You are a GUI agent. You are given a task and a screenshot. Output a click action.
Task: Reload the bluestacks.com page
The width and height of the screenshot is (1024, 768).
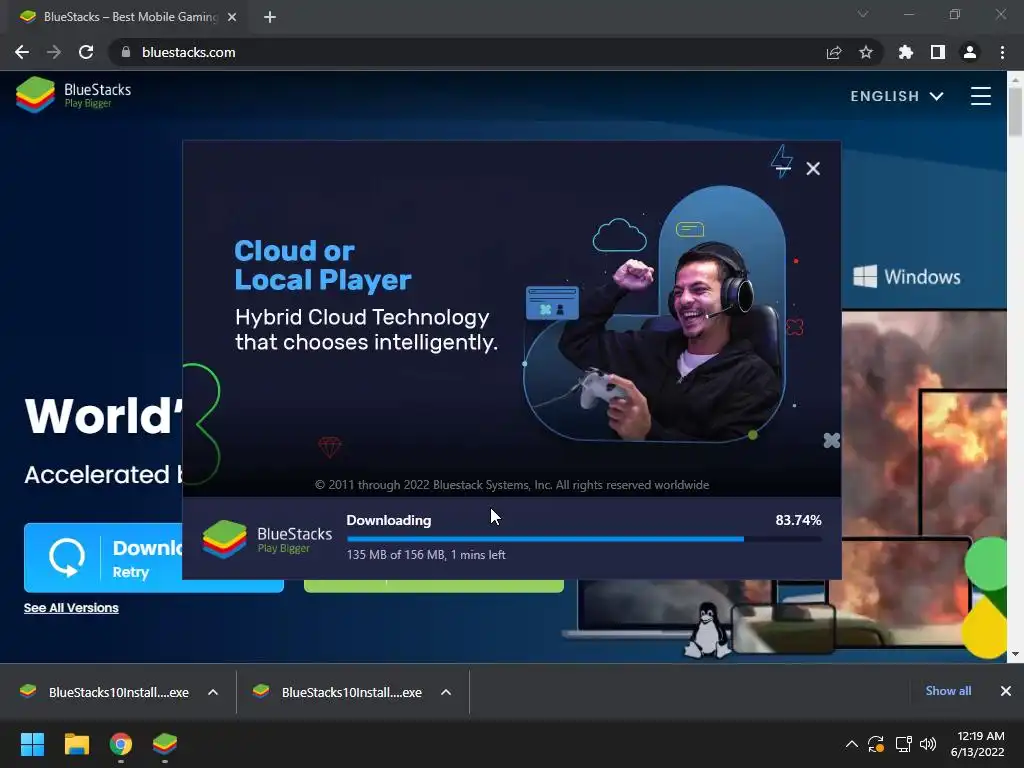(86, 52)
